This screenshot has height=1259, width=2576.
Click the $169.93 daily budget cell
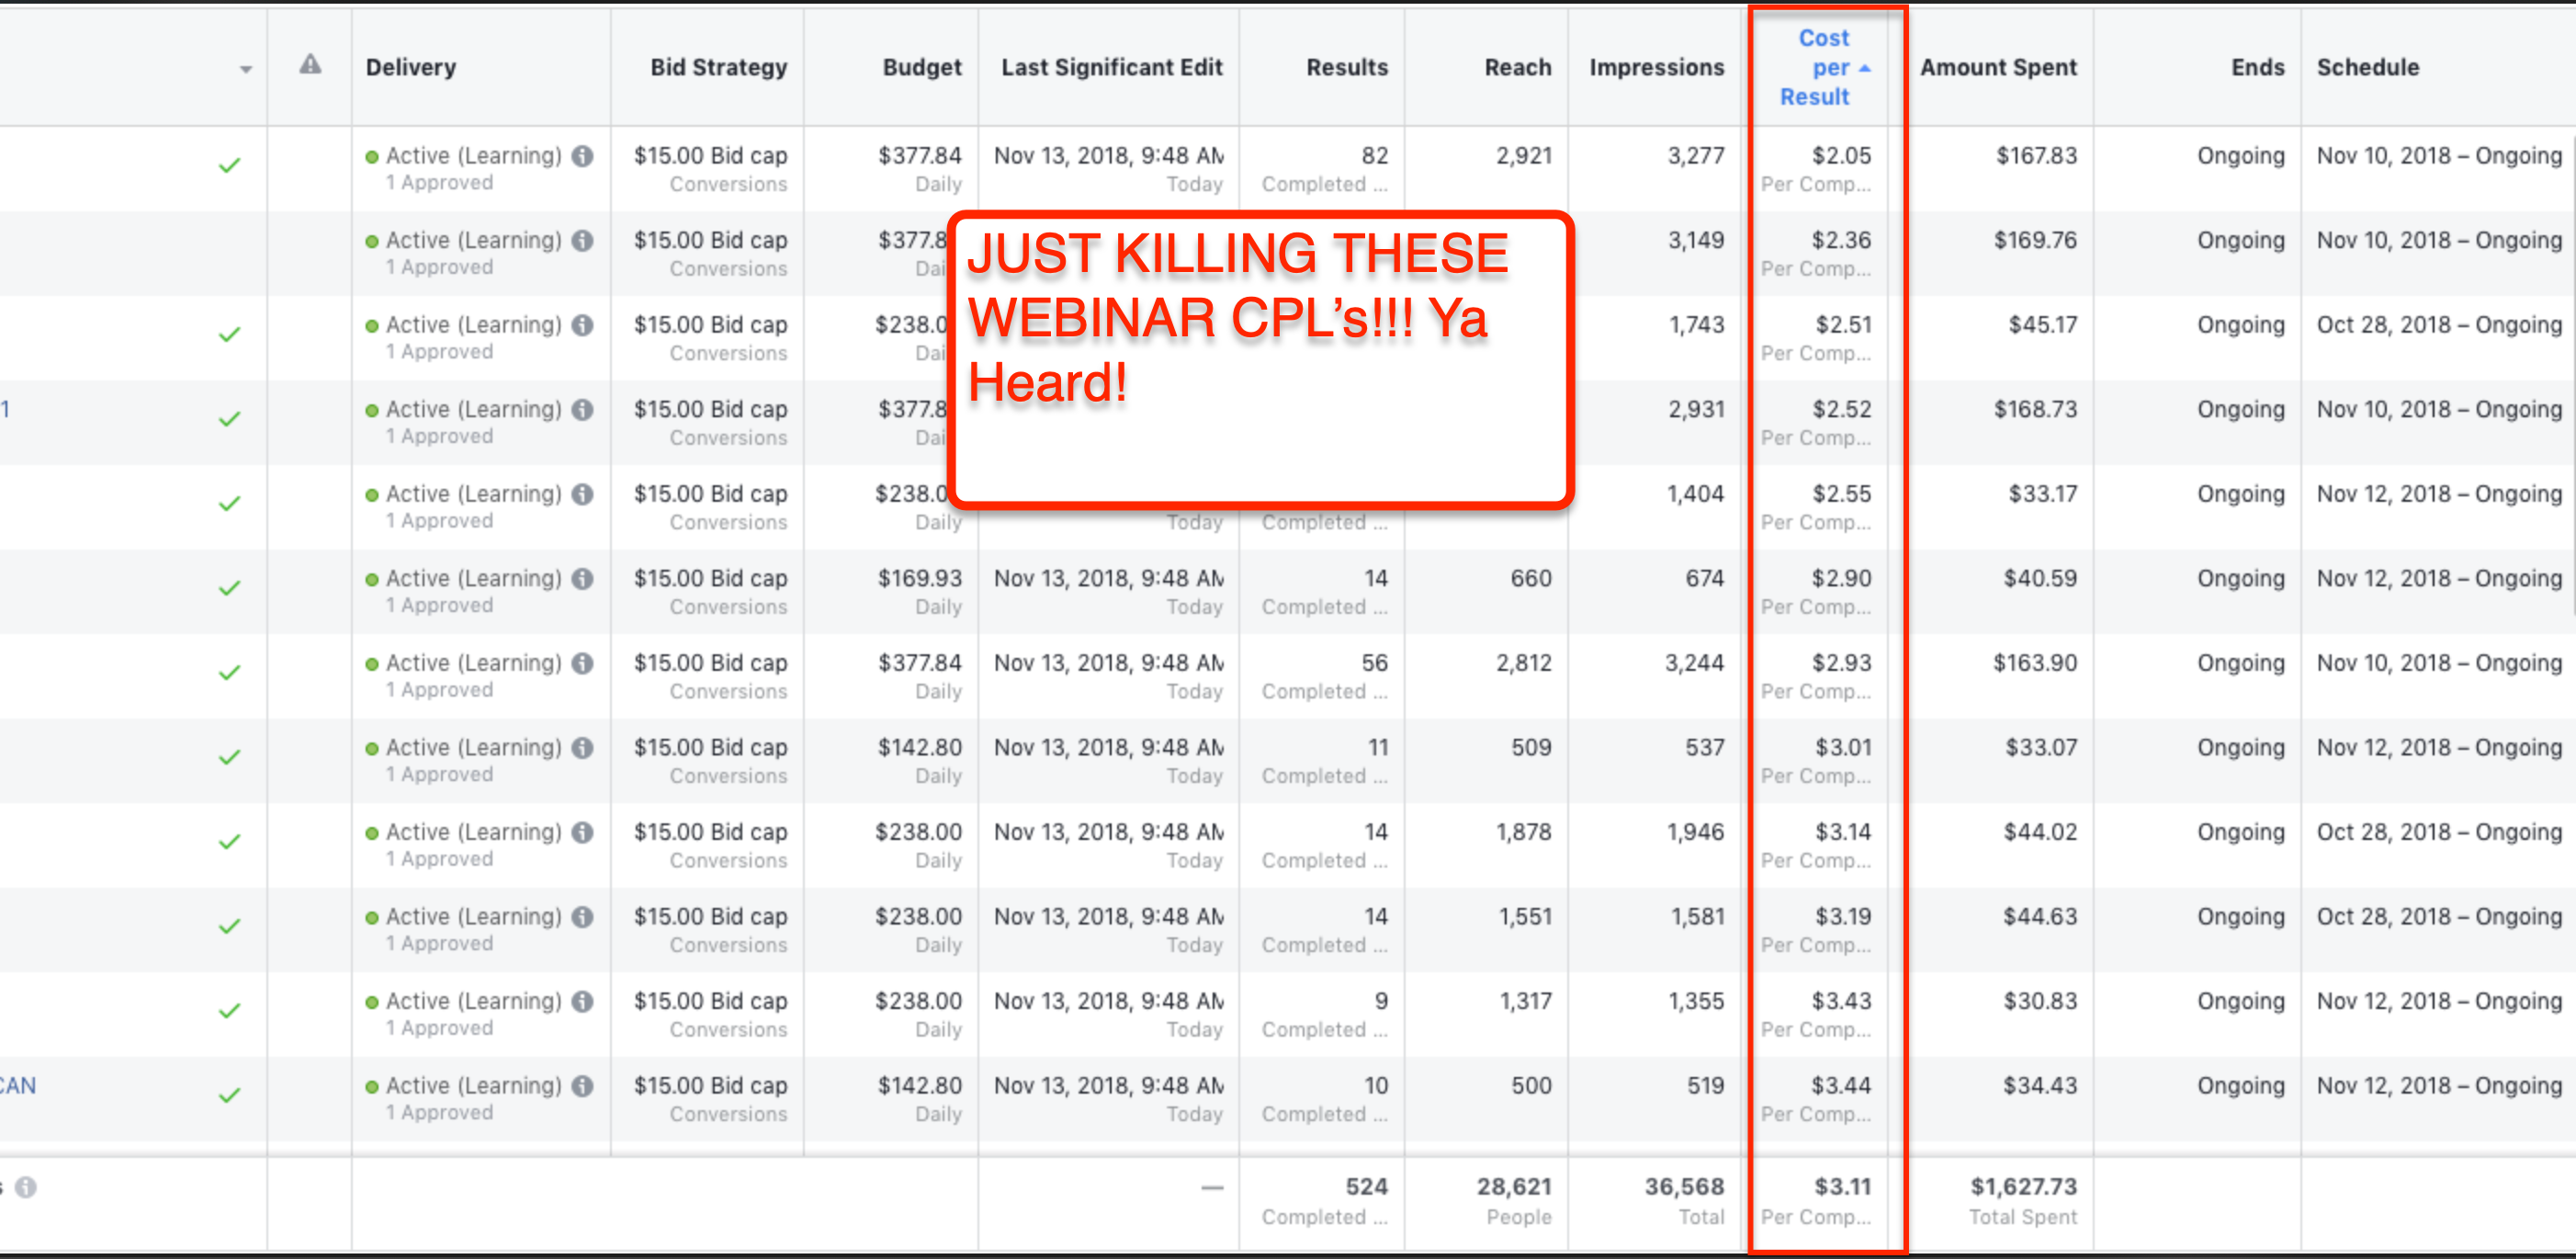click(919, 579)
